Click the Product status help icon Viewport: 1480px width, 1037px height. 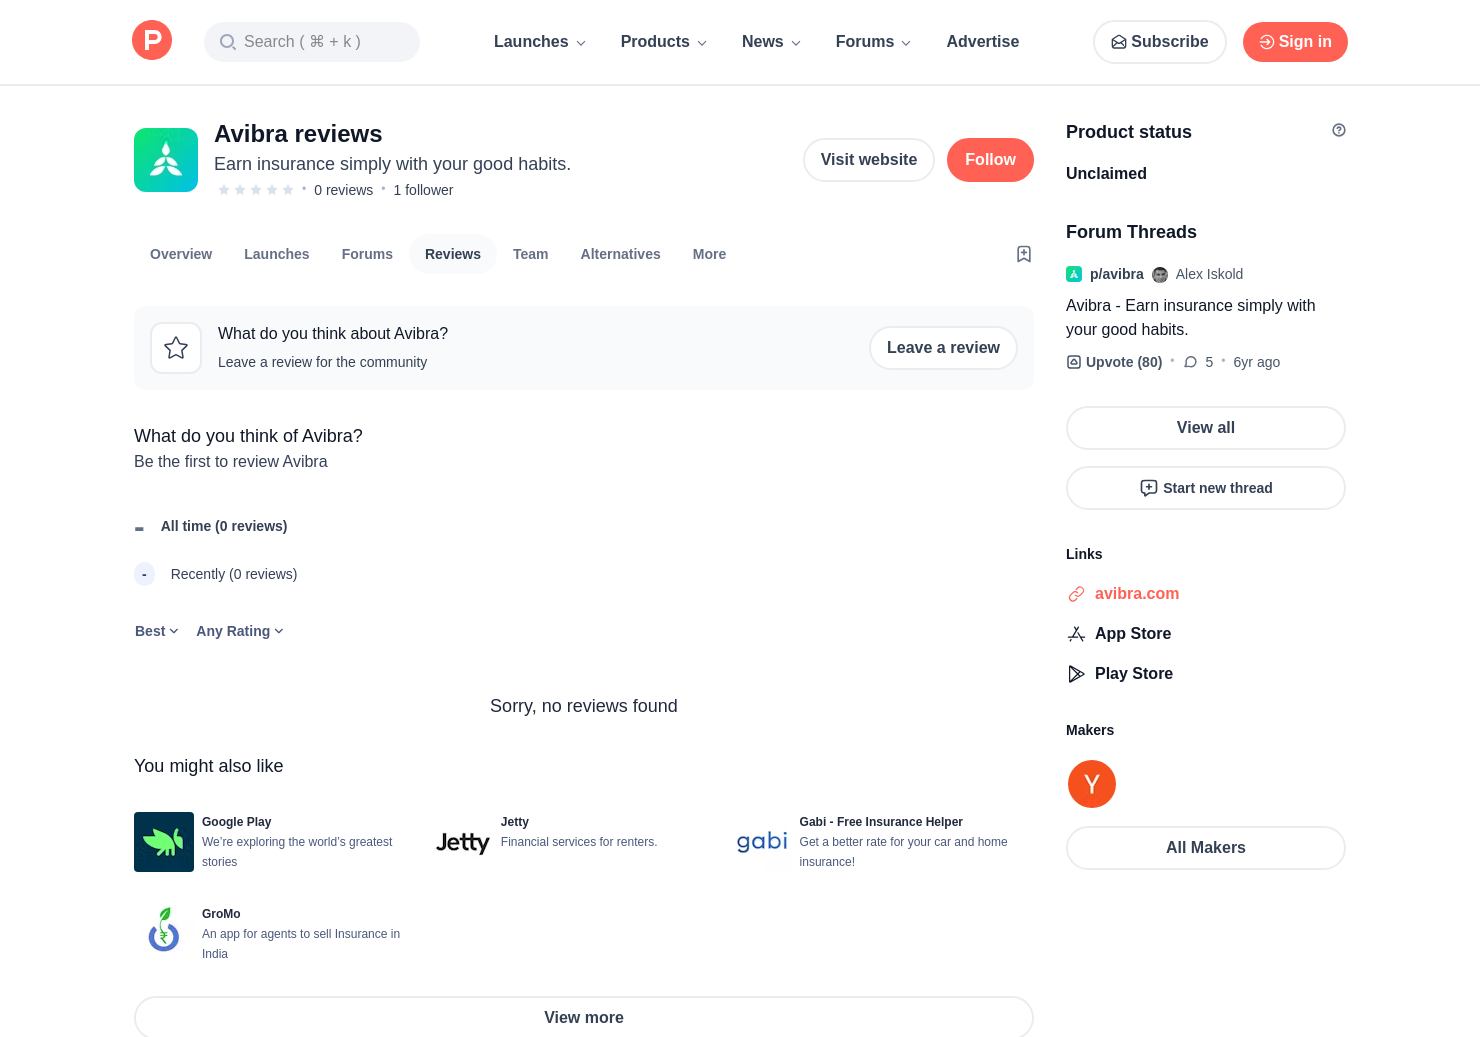tap(1338, 130)
